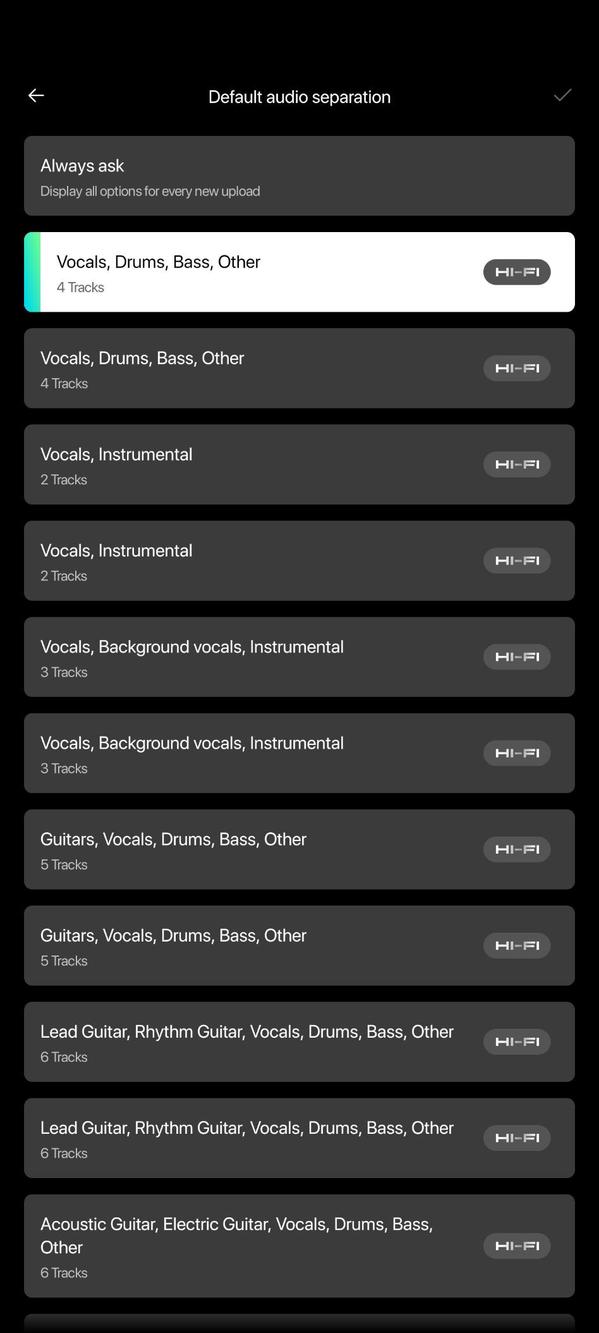Tap HI-FI badge on the highlighted 4 Tracks option

click(x=517, y=272)
